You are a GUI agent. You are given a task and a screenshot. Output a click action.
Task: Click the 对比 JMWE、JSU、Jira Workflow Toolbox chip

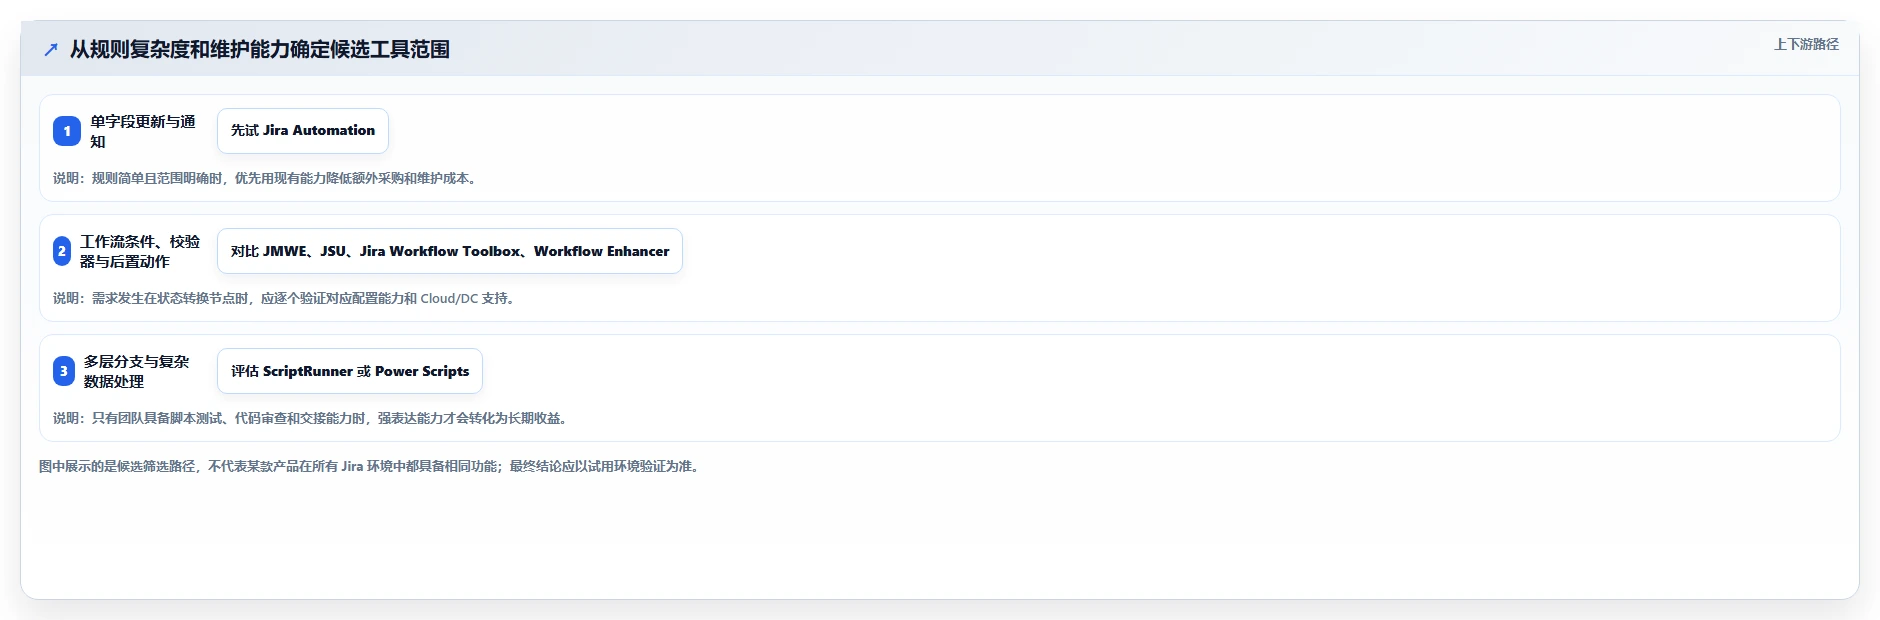click(x=450, y=251)
